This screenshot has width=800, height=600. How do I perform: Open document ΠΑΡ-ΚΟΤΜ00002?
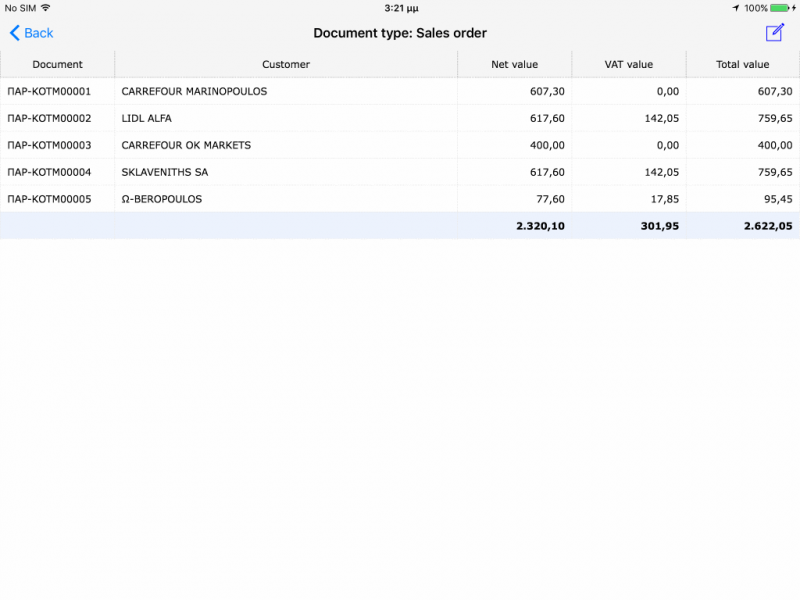tap(49, 118)
